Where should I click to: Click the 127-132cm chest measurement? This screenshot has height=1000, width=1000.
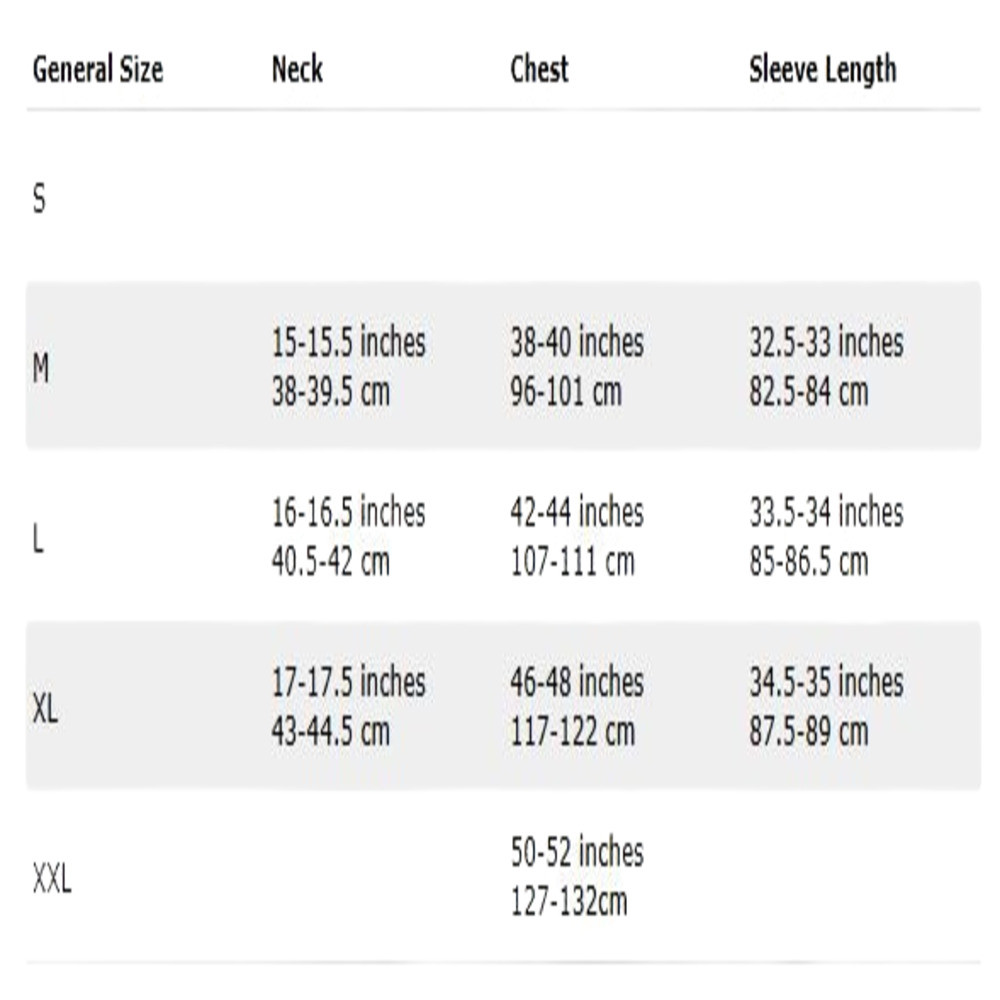coord(569,902)
